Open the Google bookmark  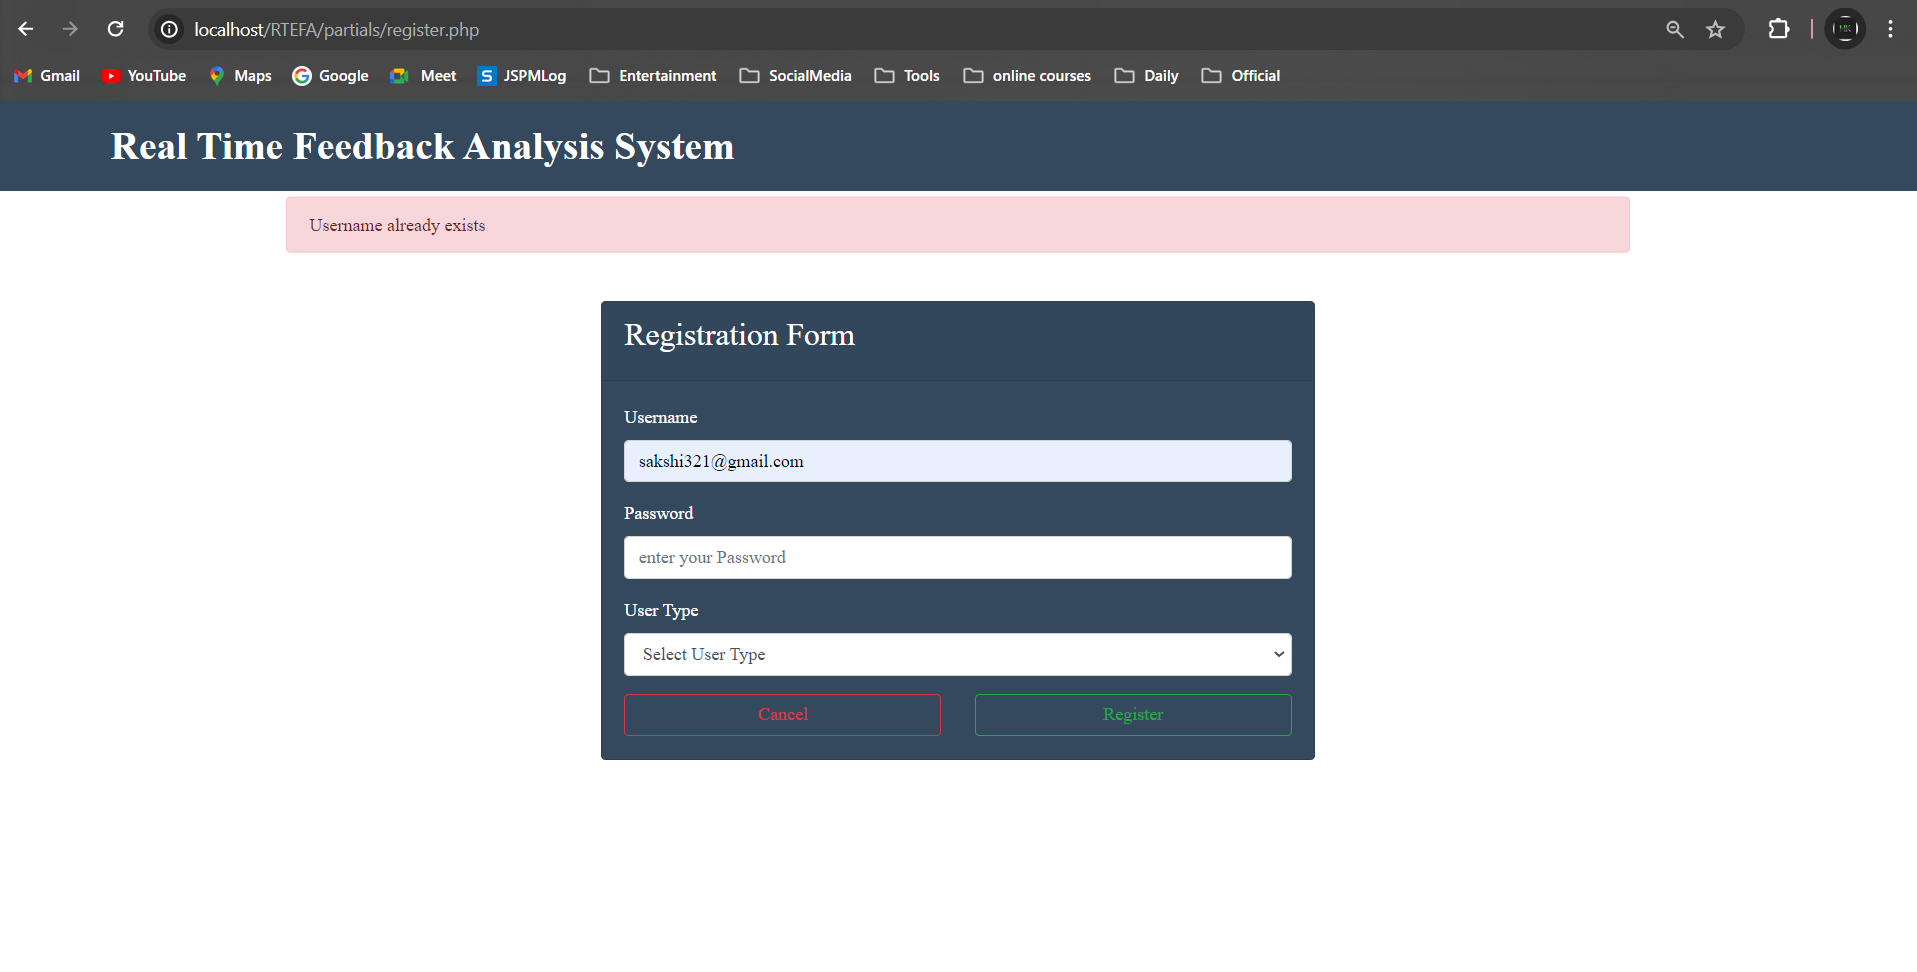tap(330, 76)
